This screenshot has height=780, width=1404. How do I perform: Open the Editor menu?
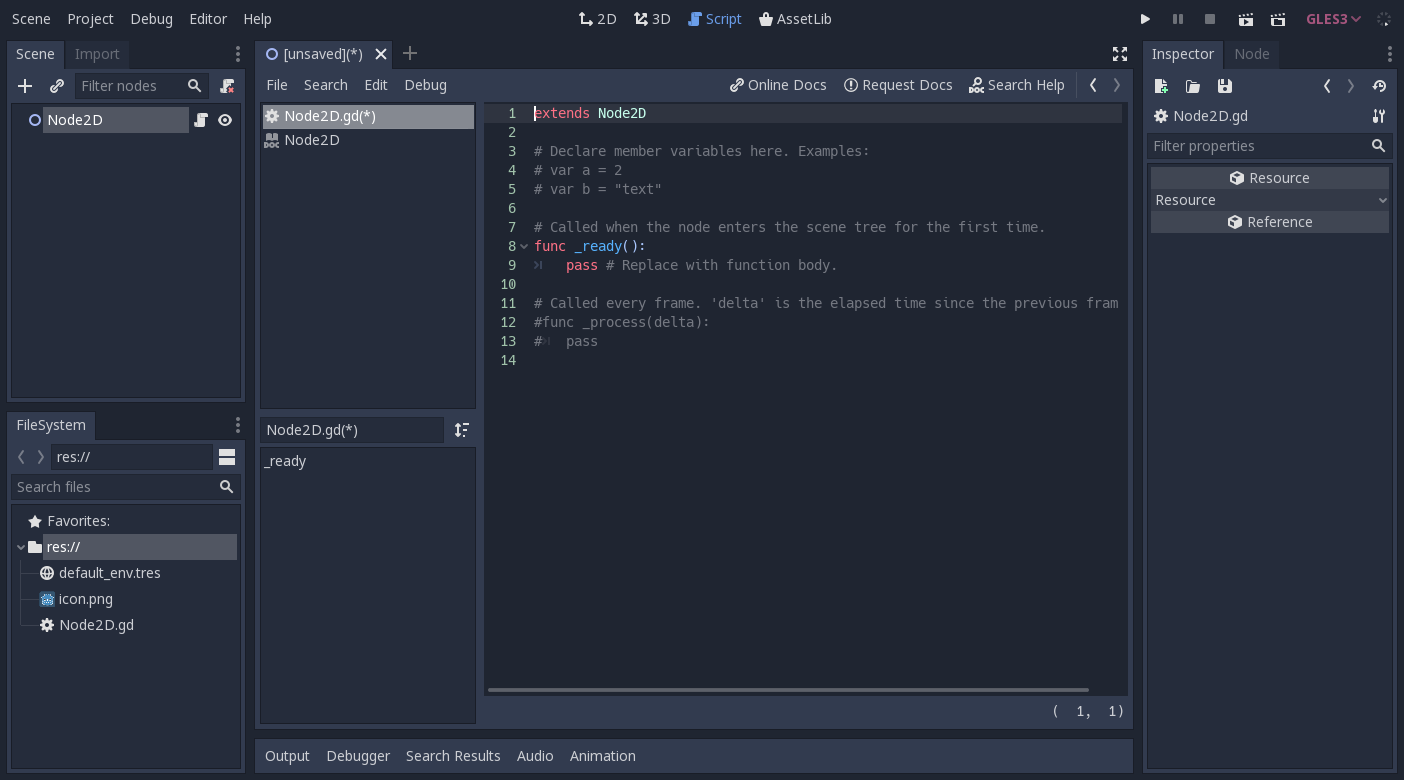tap(208, 19)
